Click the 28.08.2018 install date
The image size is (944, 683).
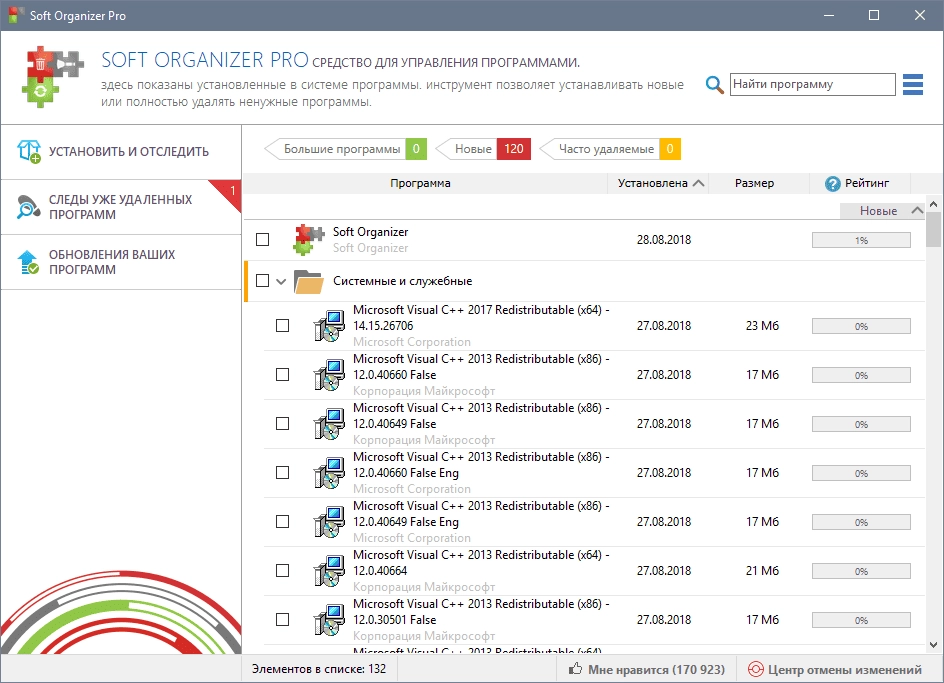(x=663, y=240)
